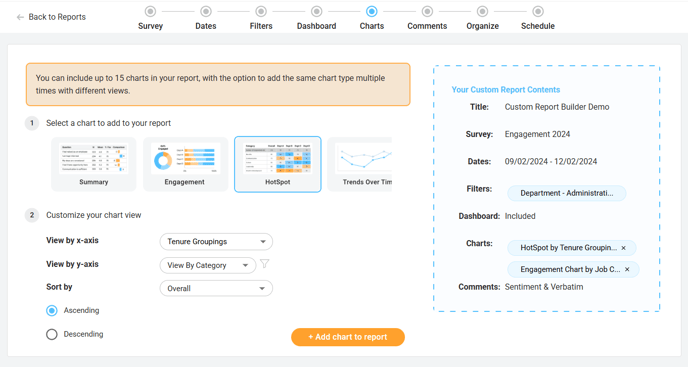Select the Ascending radio button
688x367 pixels.
[52, 311]
